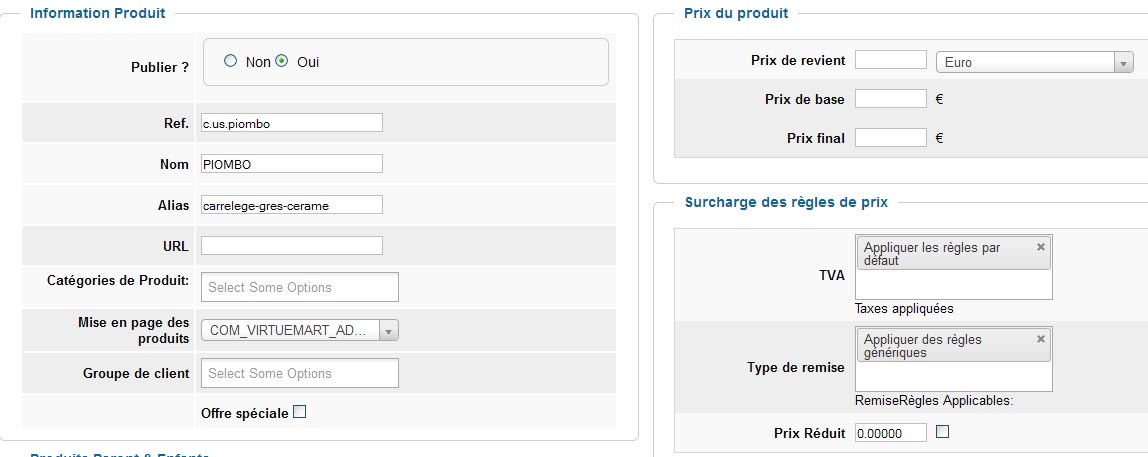This screenshot has height=457, width=1148.
Task: Tick the Offre spéciale checkbox
Action: click(299, 412)
